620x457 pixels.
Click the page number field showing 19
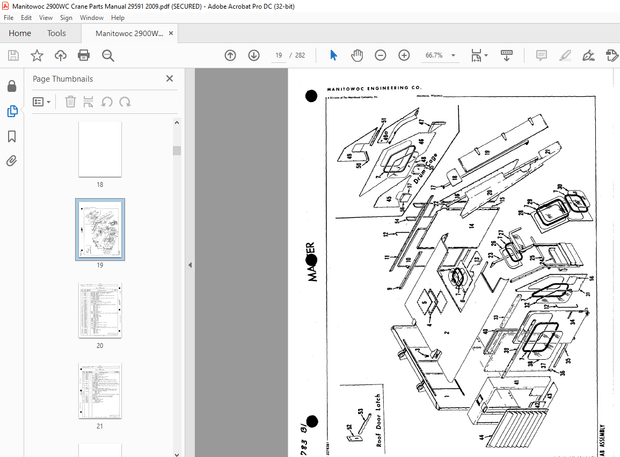(278, 55)
